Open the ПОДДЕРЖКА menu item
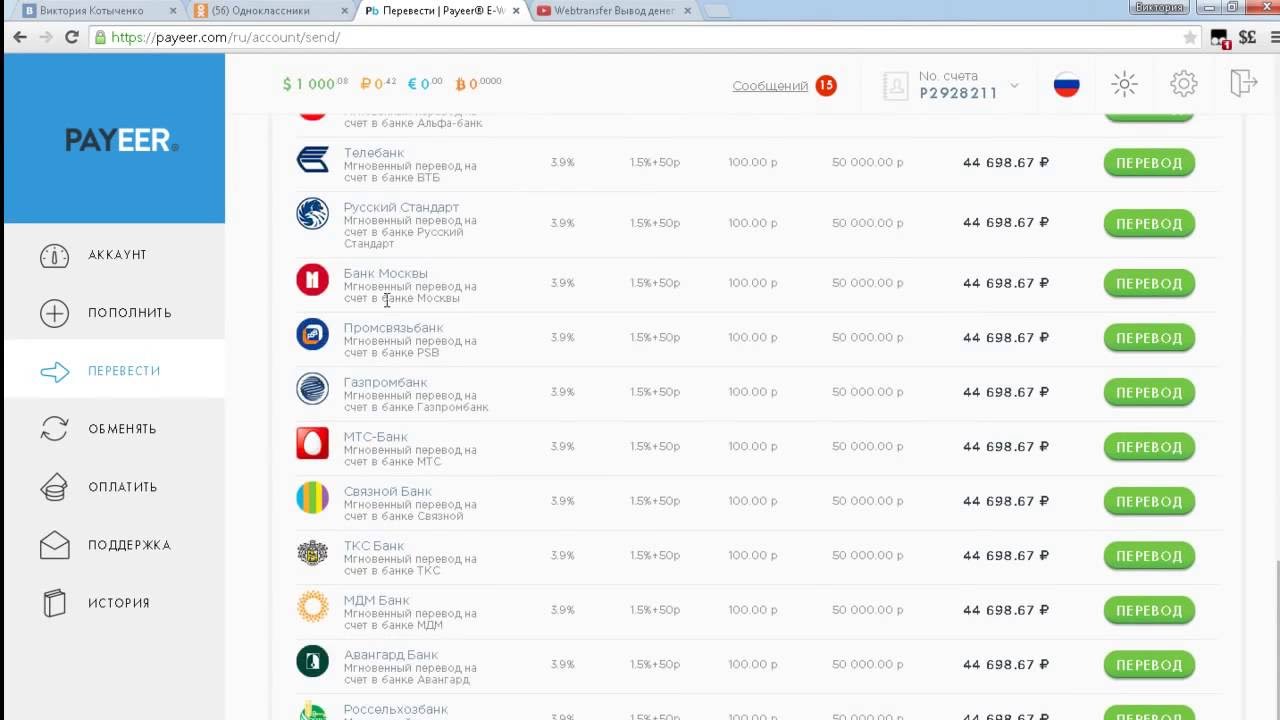 (129, 545)
